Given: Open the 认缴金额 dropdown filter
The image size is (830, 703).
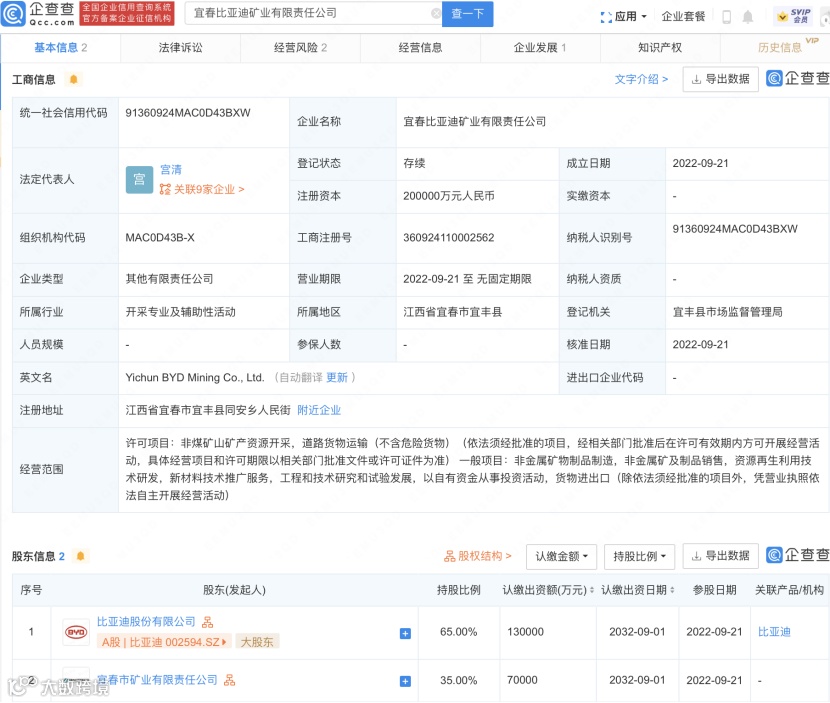Looking at the screenshot, I should pos(561,556).
